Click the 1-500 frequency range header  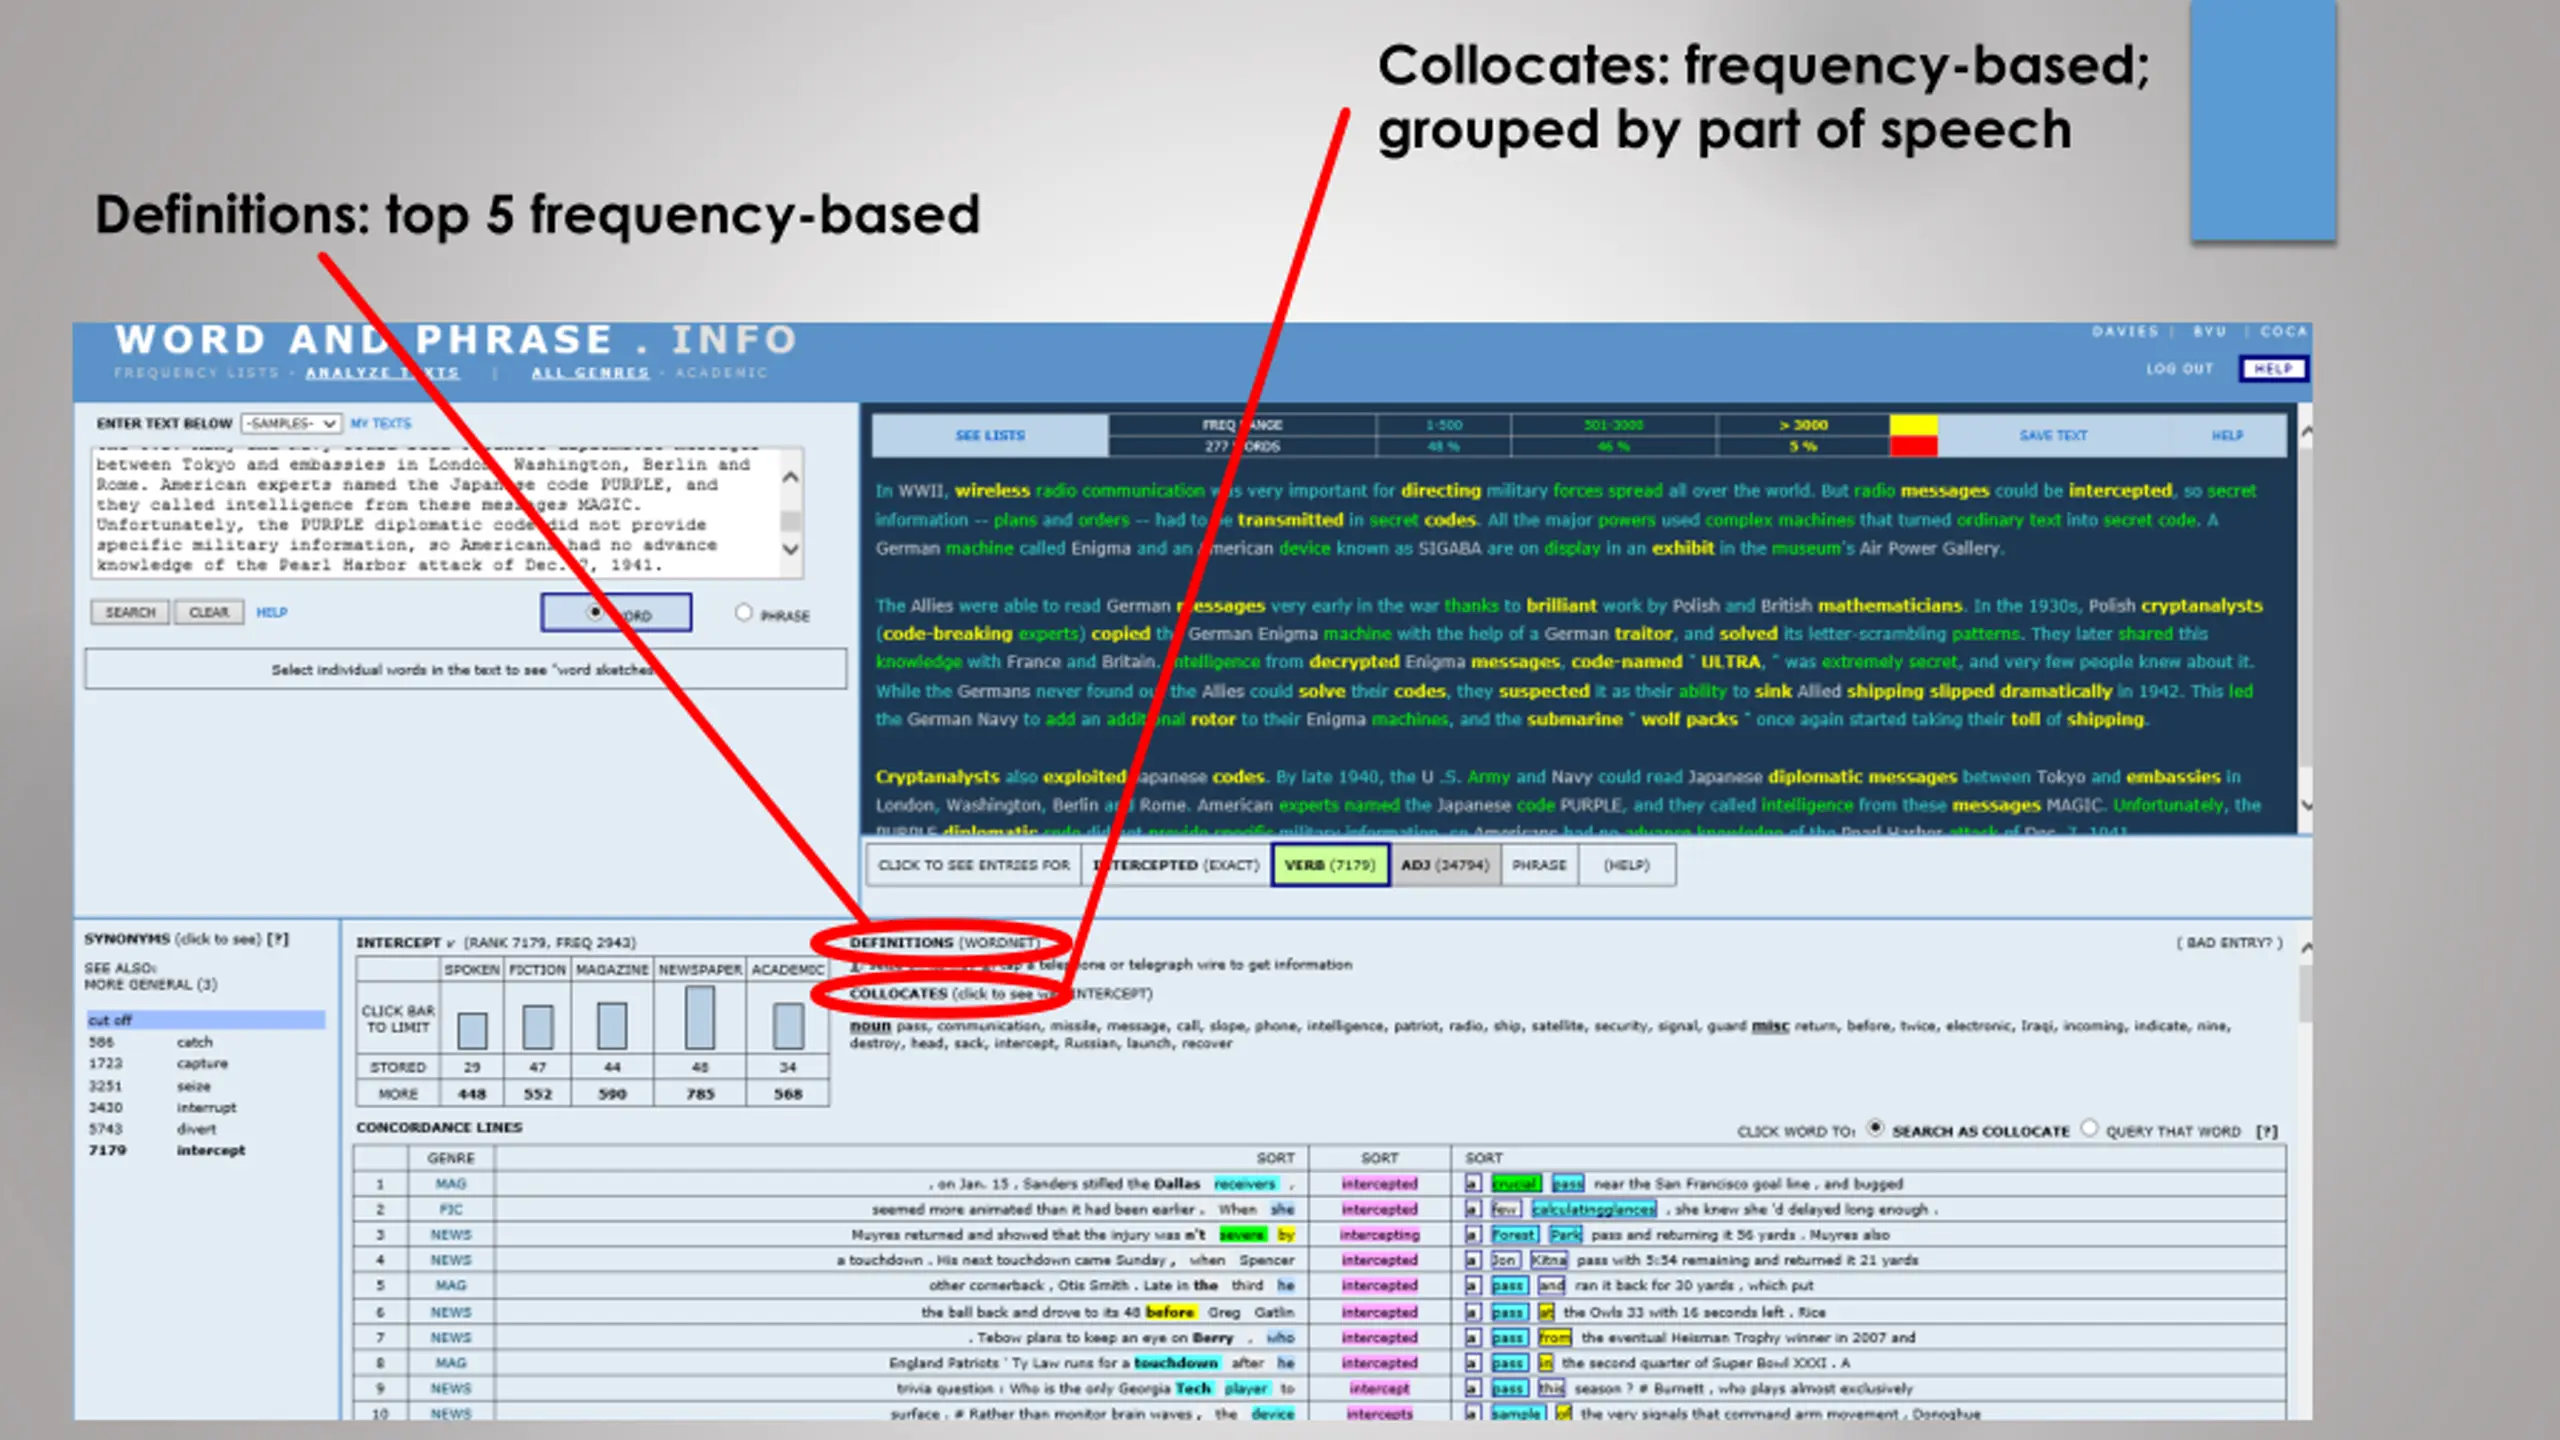pyautogui.click(x=1443, y=425)
